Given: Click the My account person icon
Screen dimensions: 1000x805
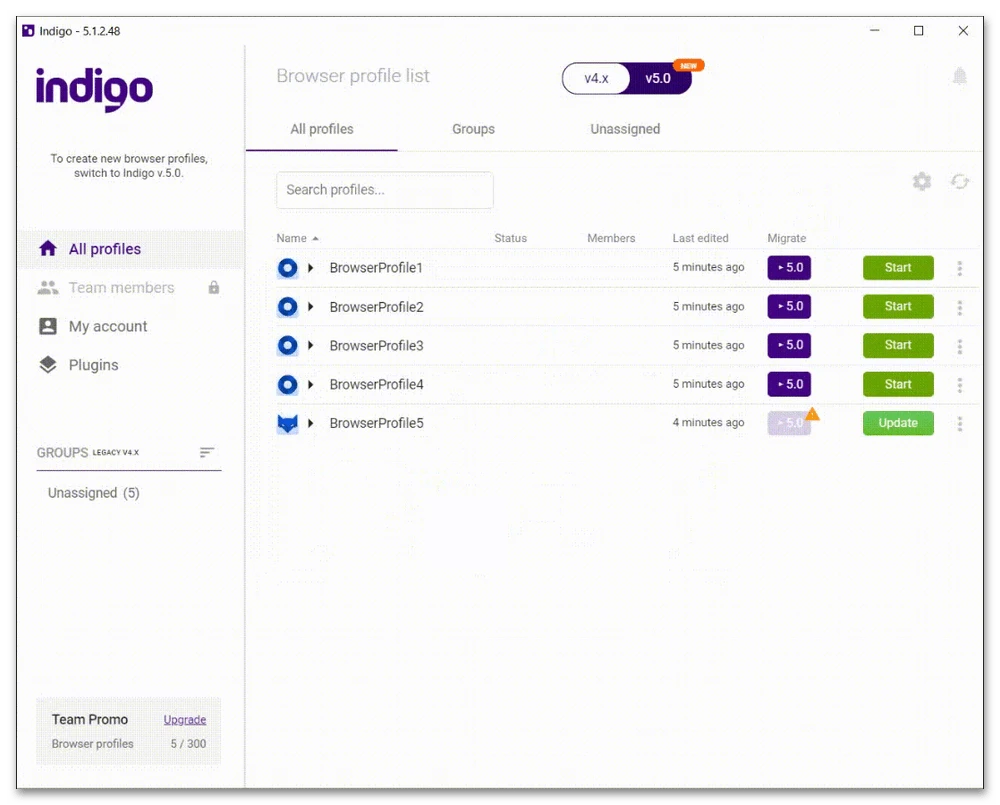Looking at the screenshot, I should 48,326.
